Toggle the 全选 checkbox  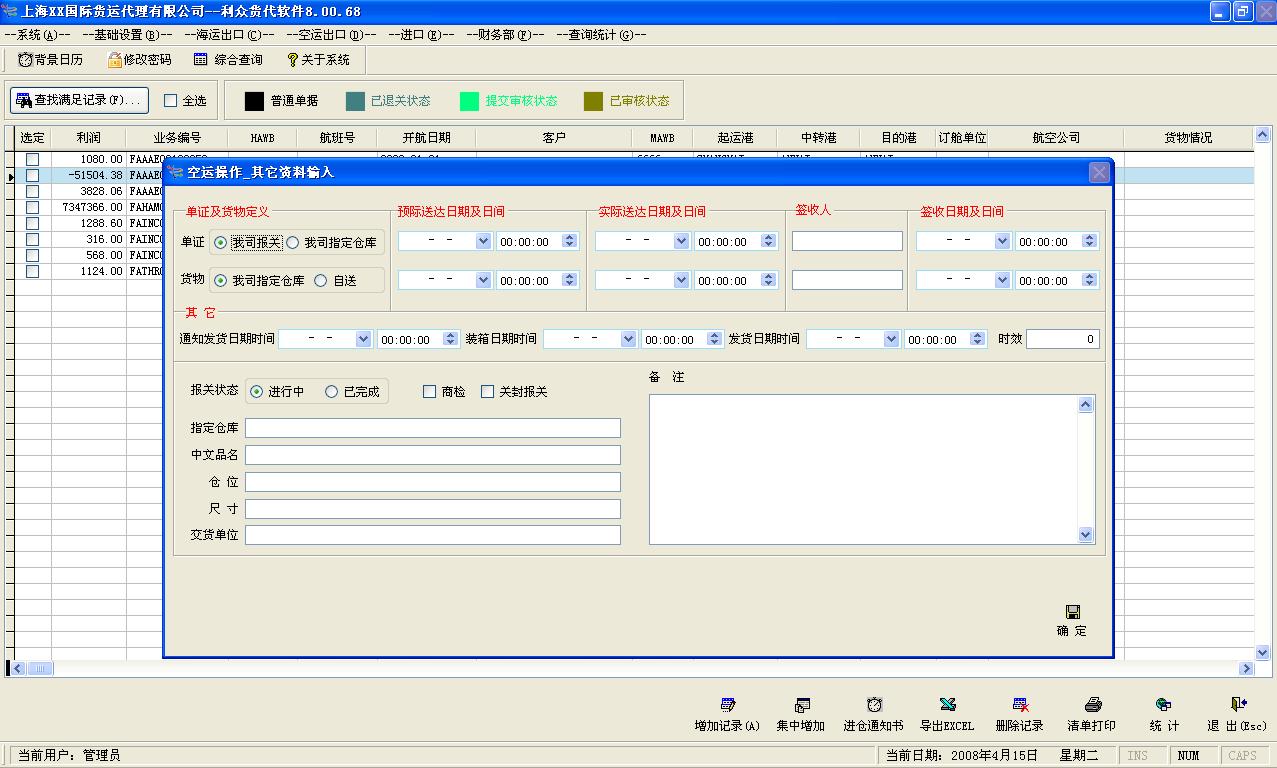pyautogui.click(x=170, y=101)
